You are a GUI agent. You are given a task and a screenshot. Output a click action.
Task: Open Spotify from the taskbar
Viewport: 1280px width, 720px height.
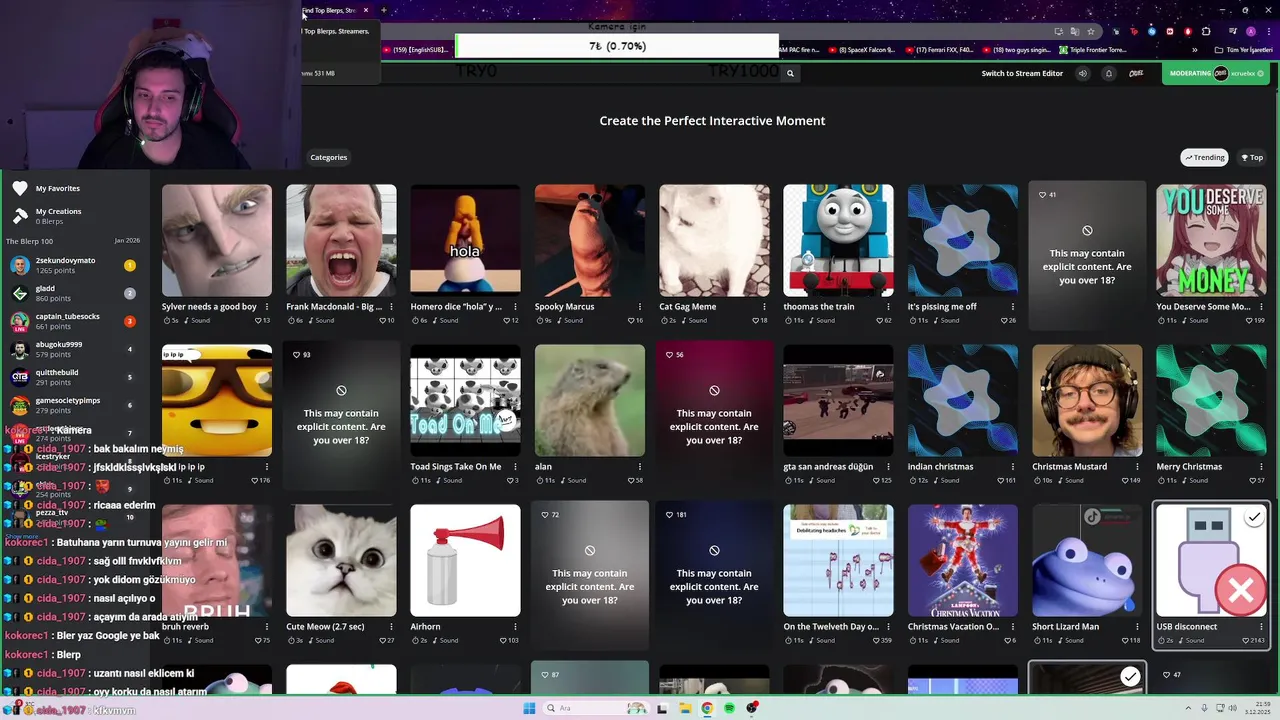click(730, 709)
